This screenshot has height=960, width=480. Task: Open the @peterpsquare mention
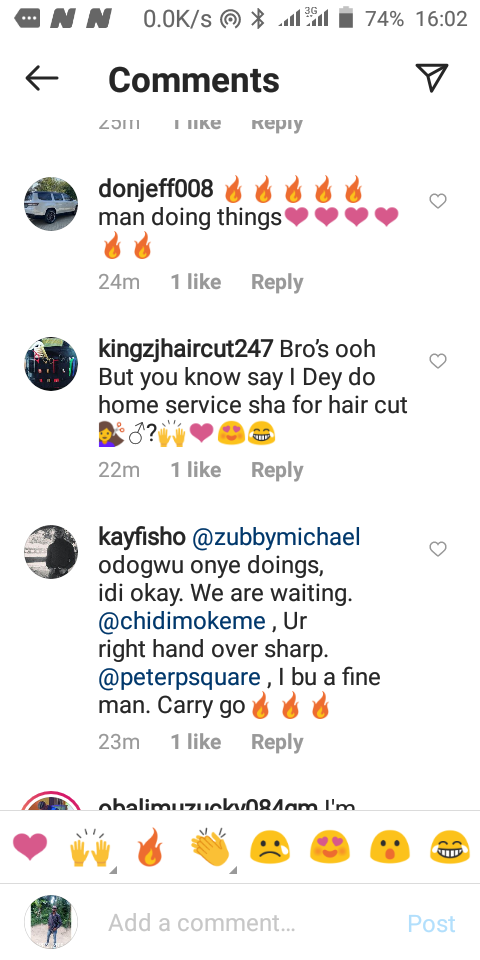tap(179, 678)
